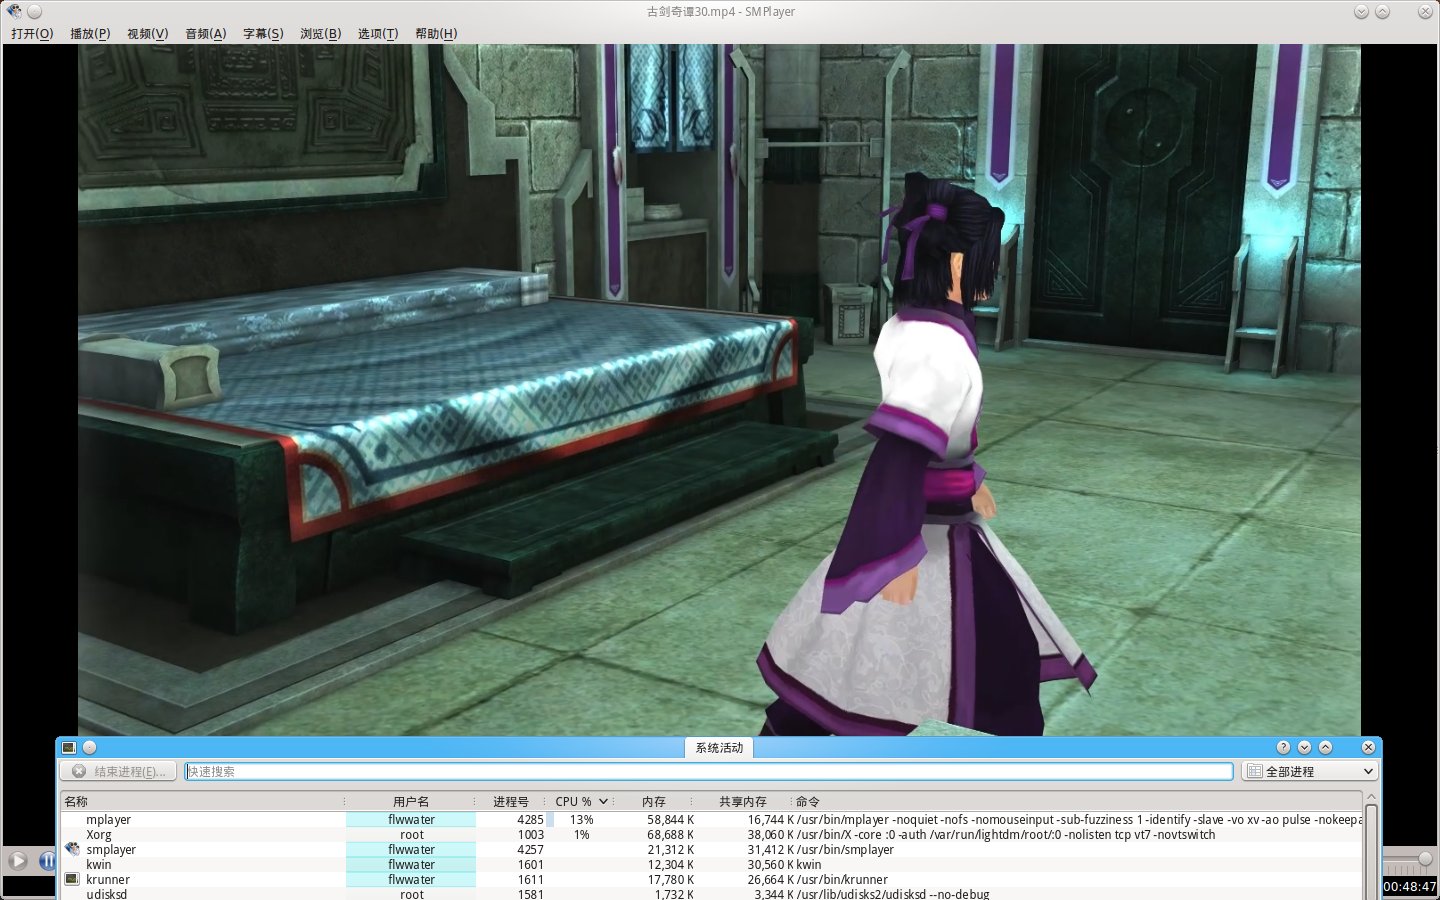The height and width of the screenshot is (900, 1440).
Task: Open the 帮助(H) menu
Action: 436,33
